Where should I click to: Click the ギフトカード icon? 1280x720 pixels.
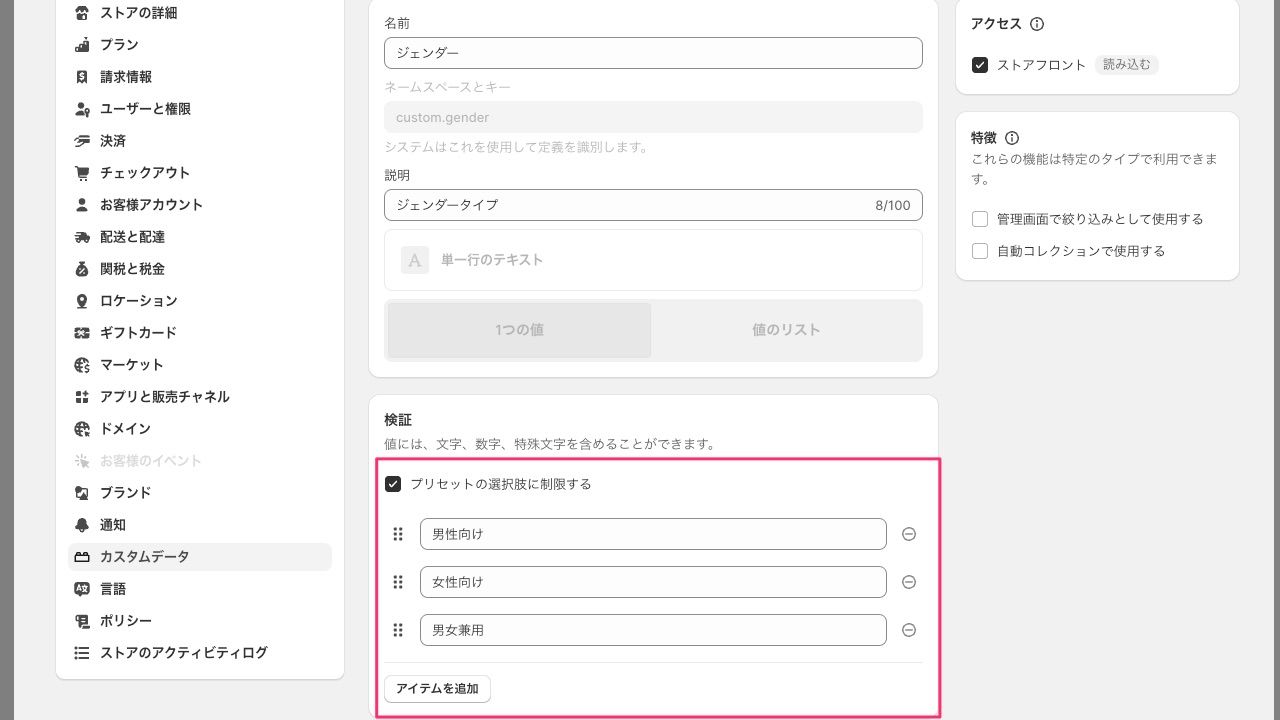pos(82,333)
